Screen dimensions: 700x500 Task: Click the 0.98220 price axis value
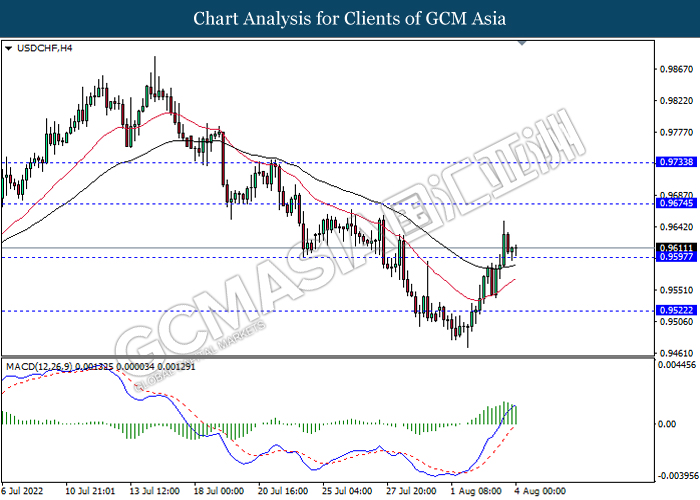pos(676,101)
